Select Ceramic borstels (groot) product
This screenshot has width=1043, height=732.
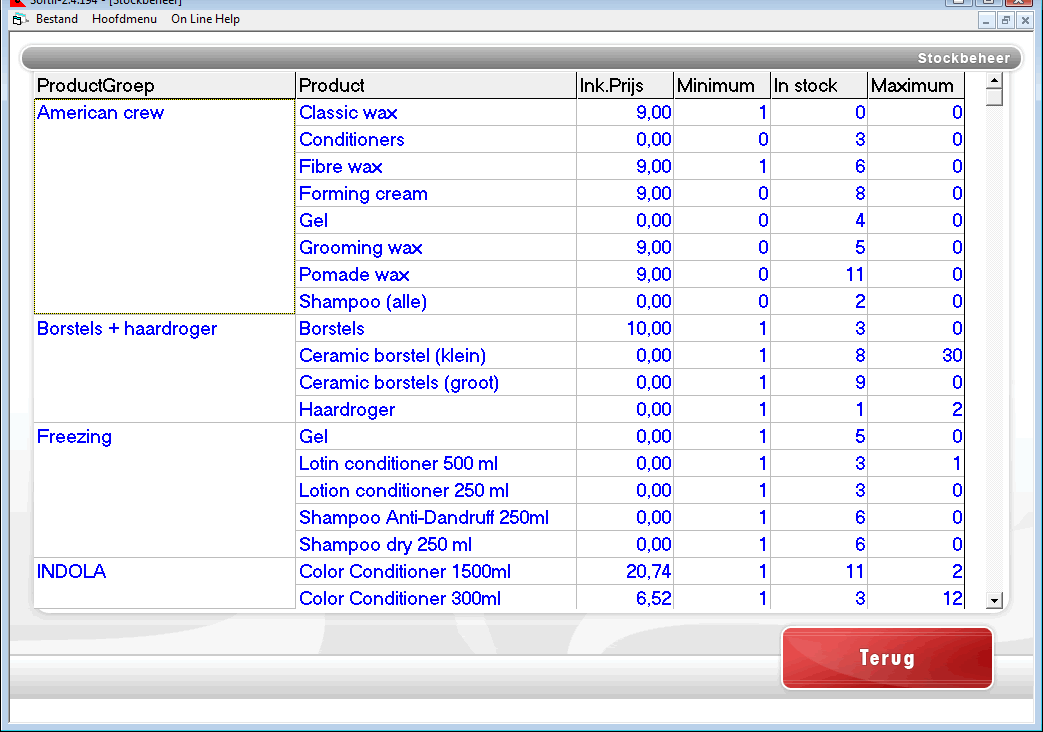click(436, 383)
